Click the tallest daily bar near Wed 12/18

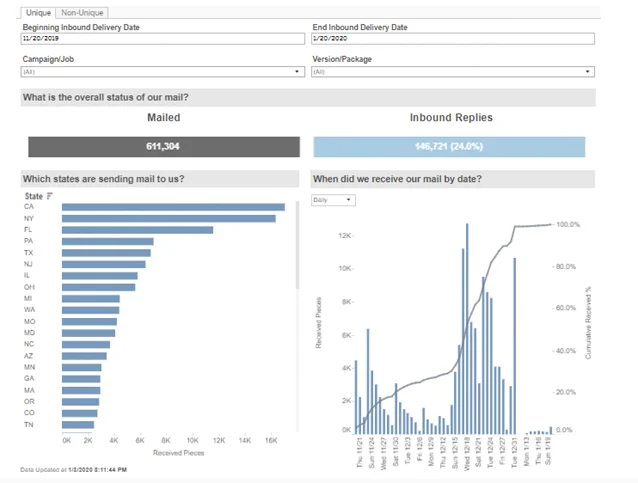467,328
